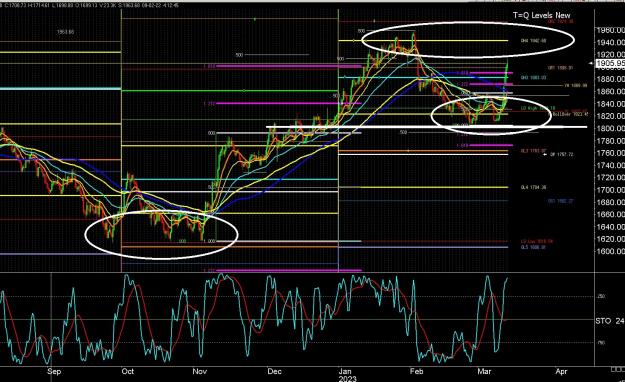Click the 1700.00 price axis label
This screenshot has height=382, width=625.
pyautogui.click(x=611, y=190)
